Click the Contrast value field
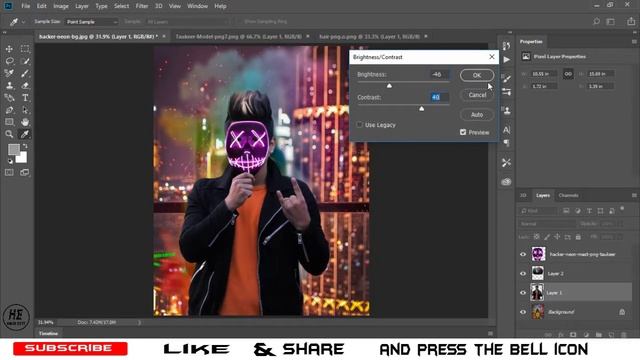Image resolution: width=640 pixels, height=360 pixels. [x=439, y=97]
